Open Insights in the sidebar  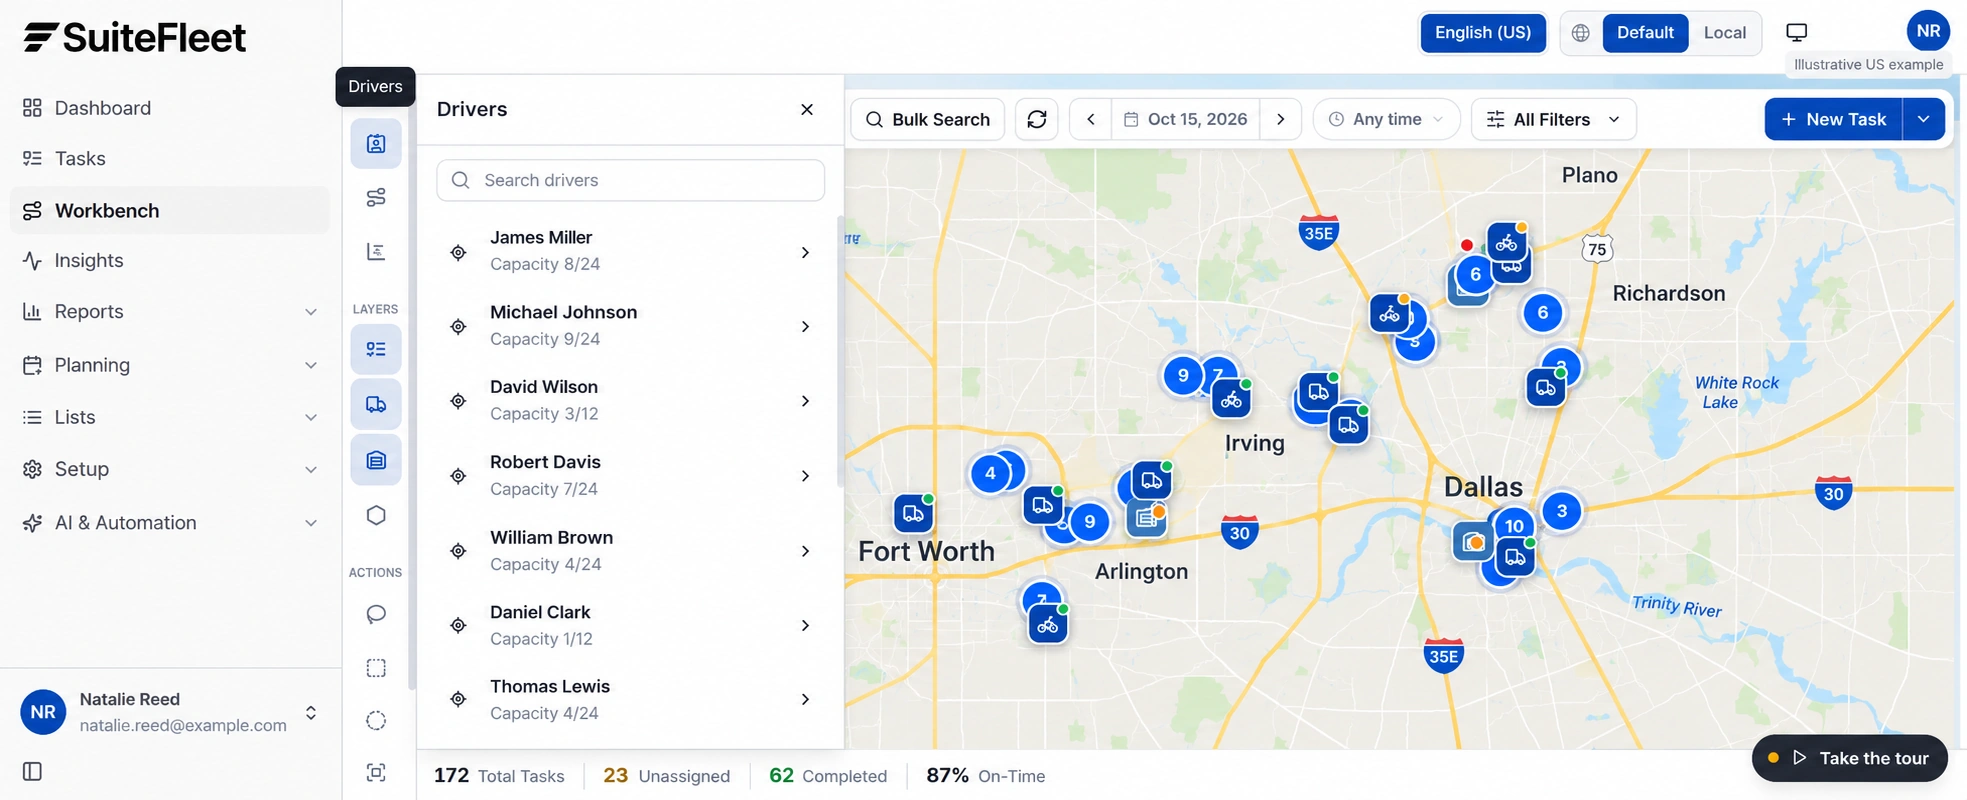tap(170, 261)
